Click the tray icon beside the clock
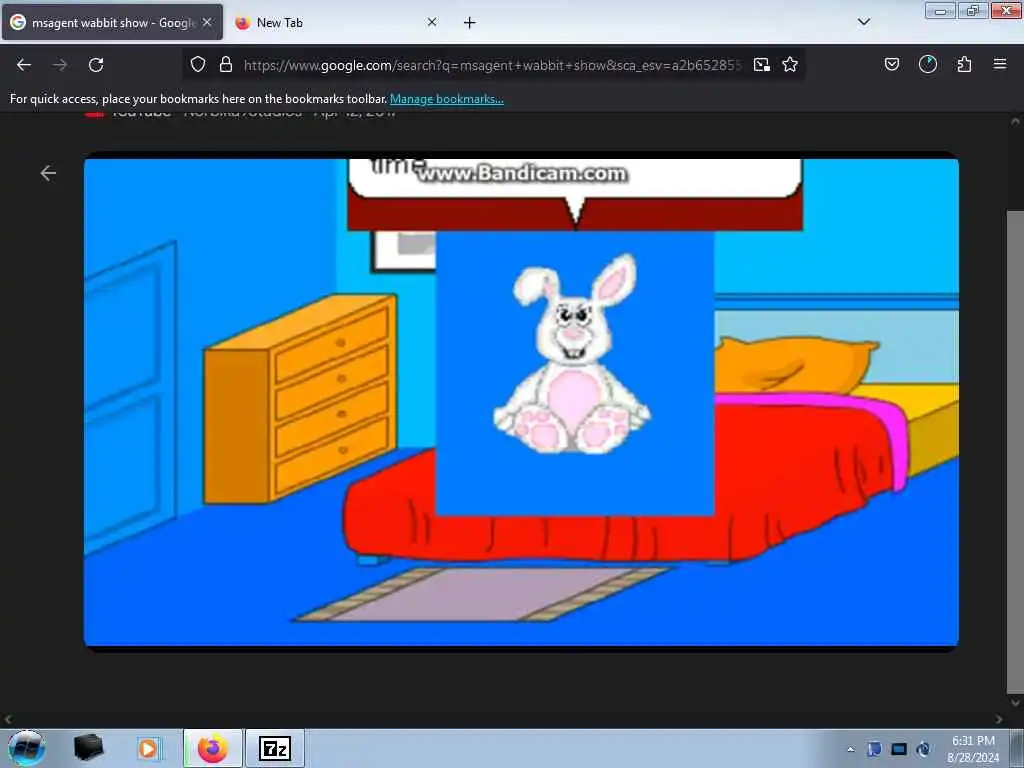1024x768 pixels. (x=923, y=749)
